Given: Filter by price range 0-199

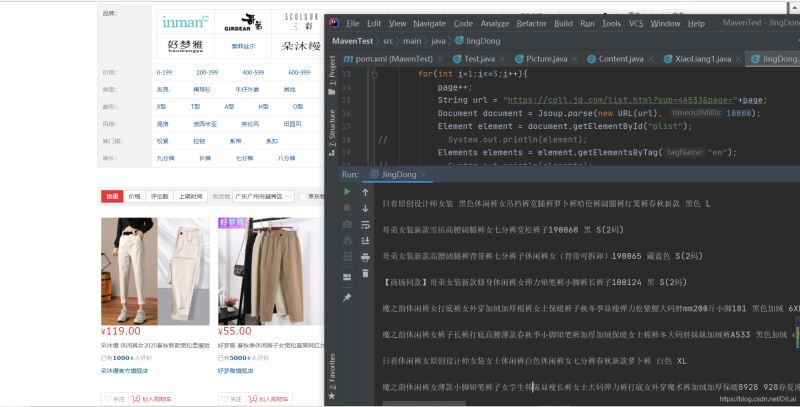Looking at the screenshot, I should point(164,72).
